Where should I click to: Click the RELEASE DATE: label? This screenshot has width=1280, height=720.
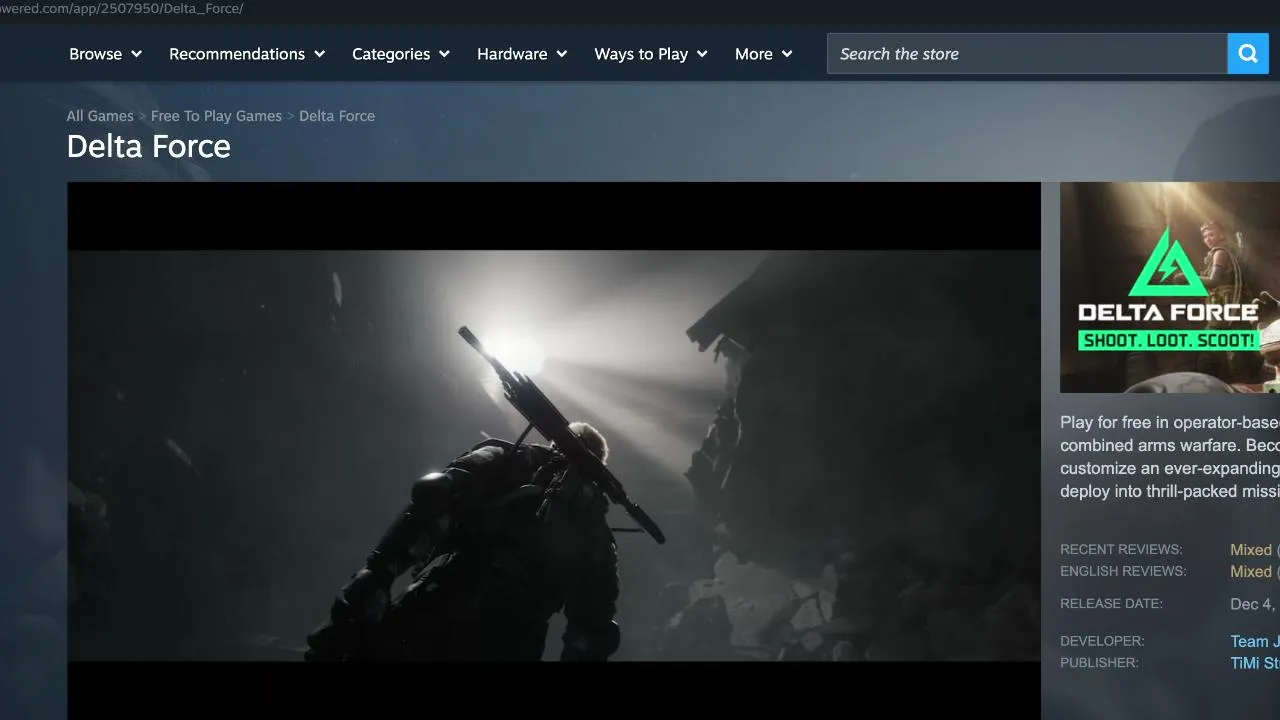pos(1111,603)
